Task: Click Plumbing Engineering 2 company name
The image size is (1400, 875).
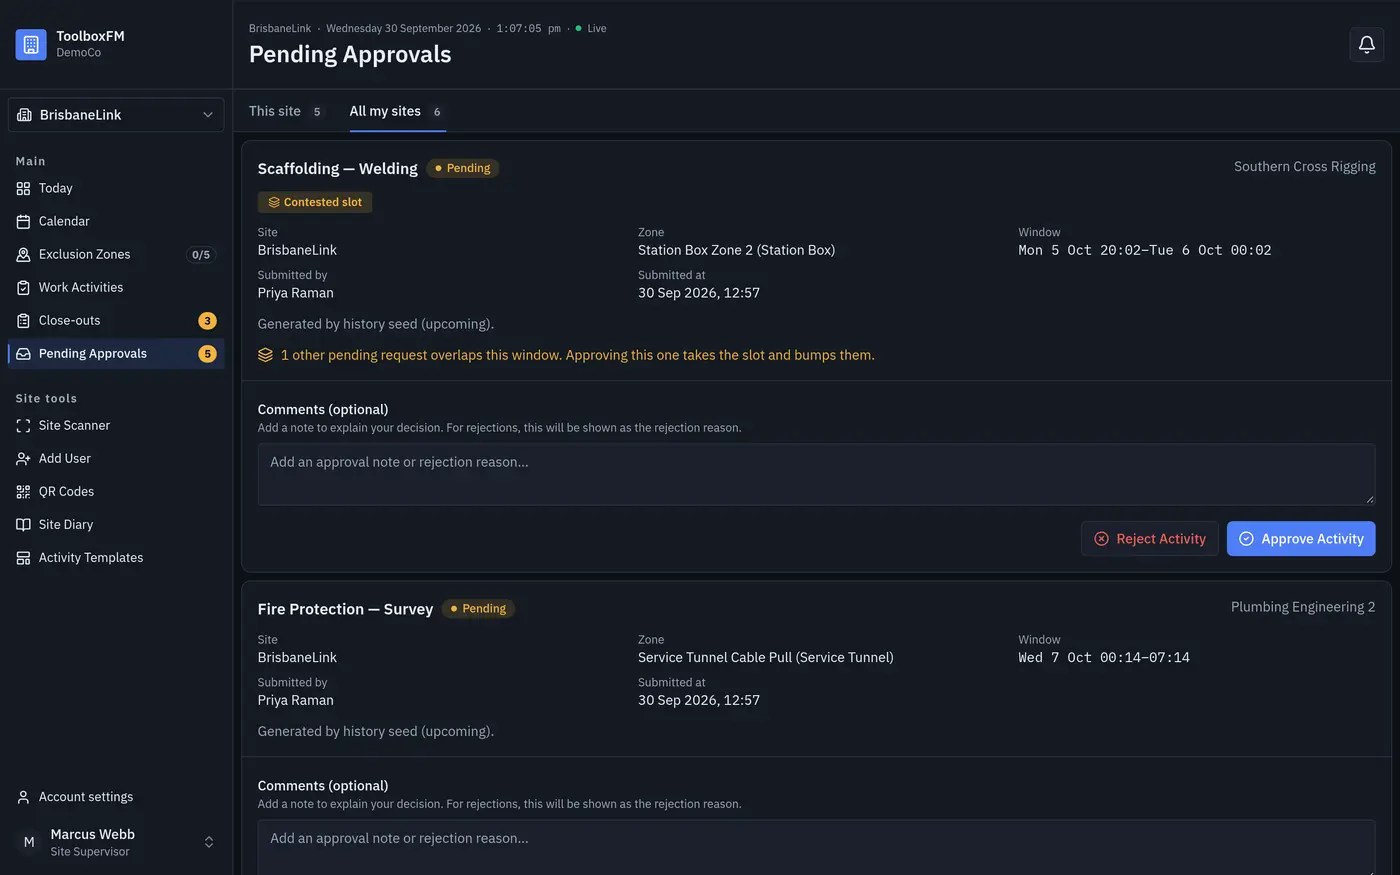Action: point(1303,606)
